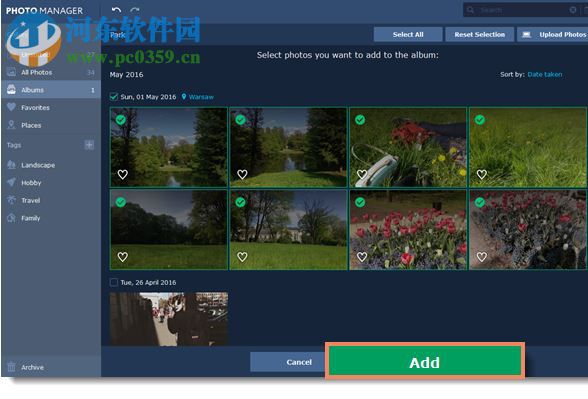The image size is (588, 399).
Task: Favorite the second pond lawn photo heart
Action: 242,174
